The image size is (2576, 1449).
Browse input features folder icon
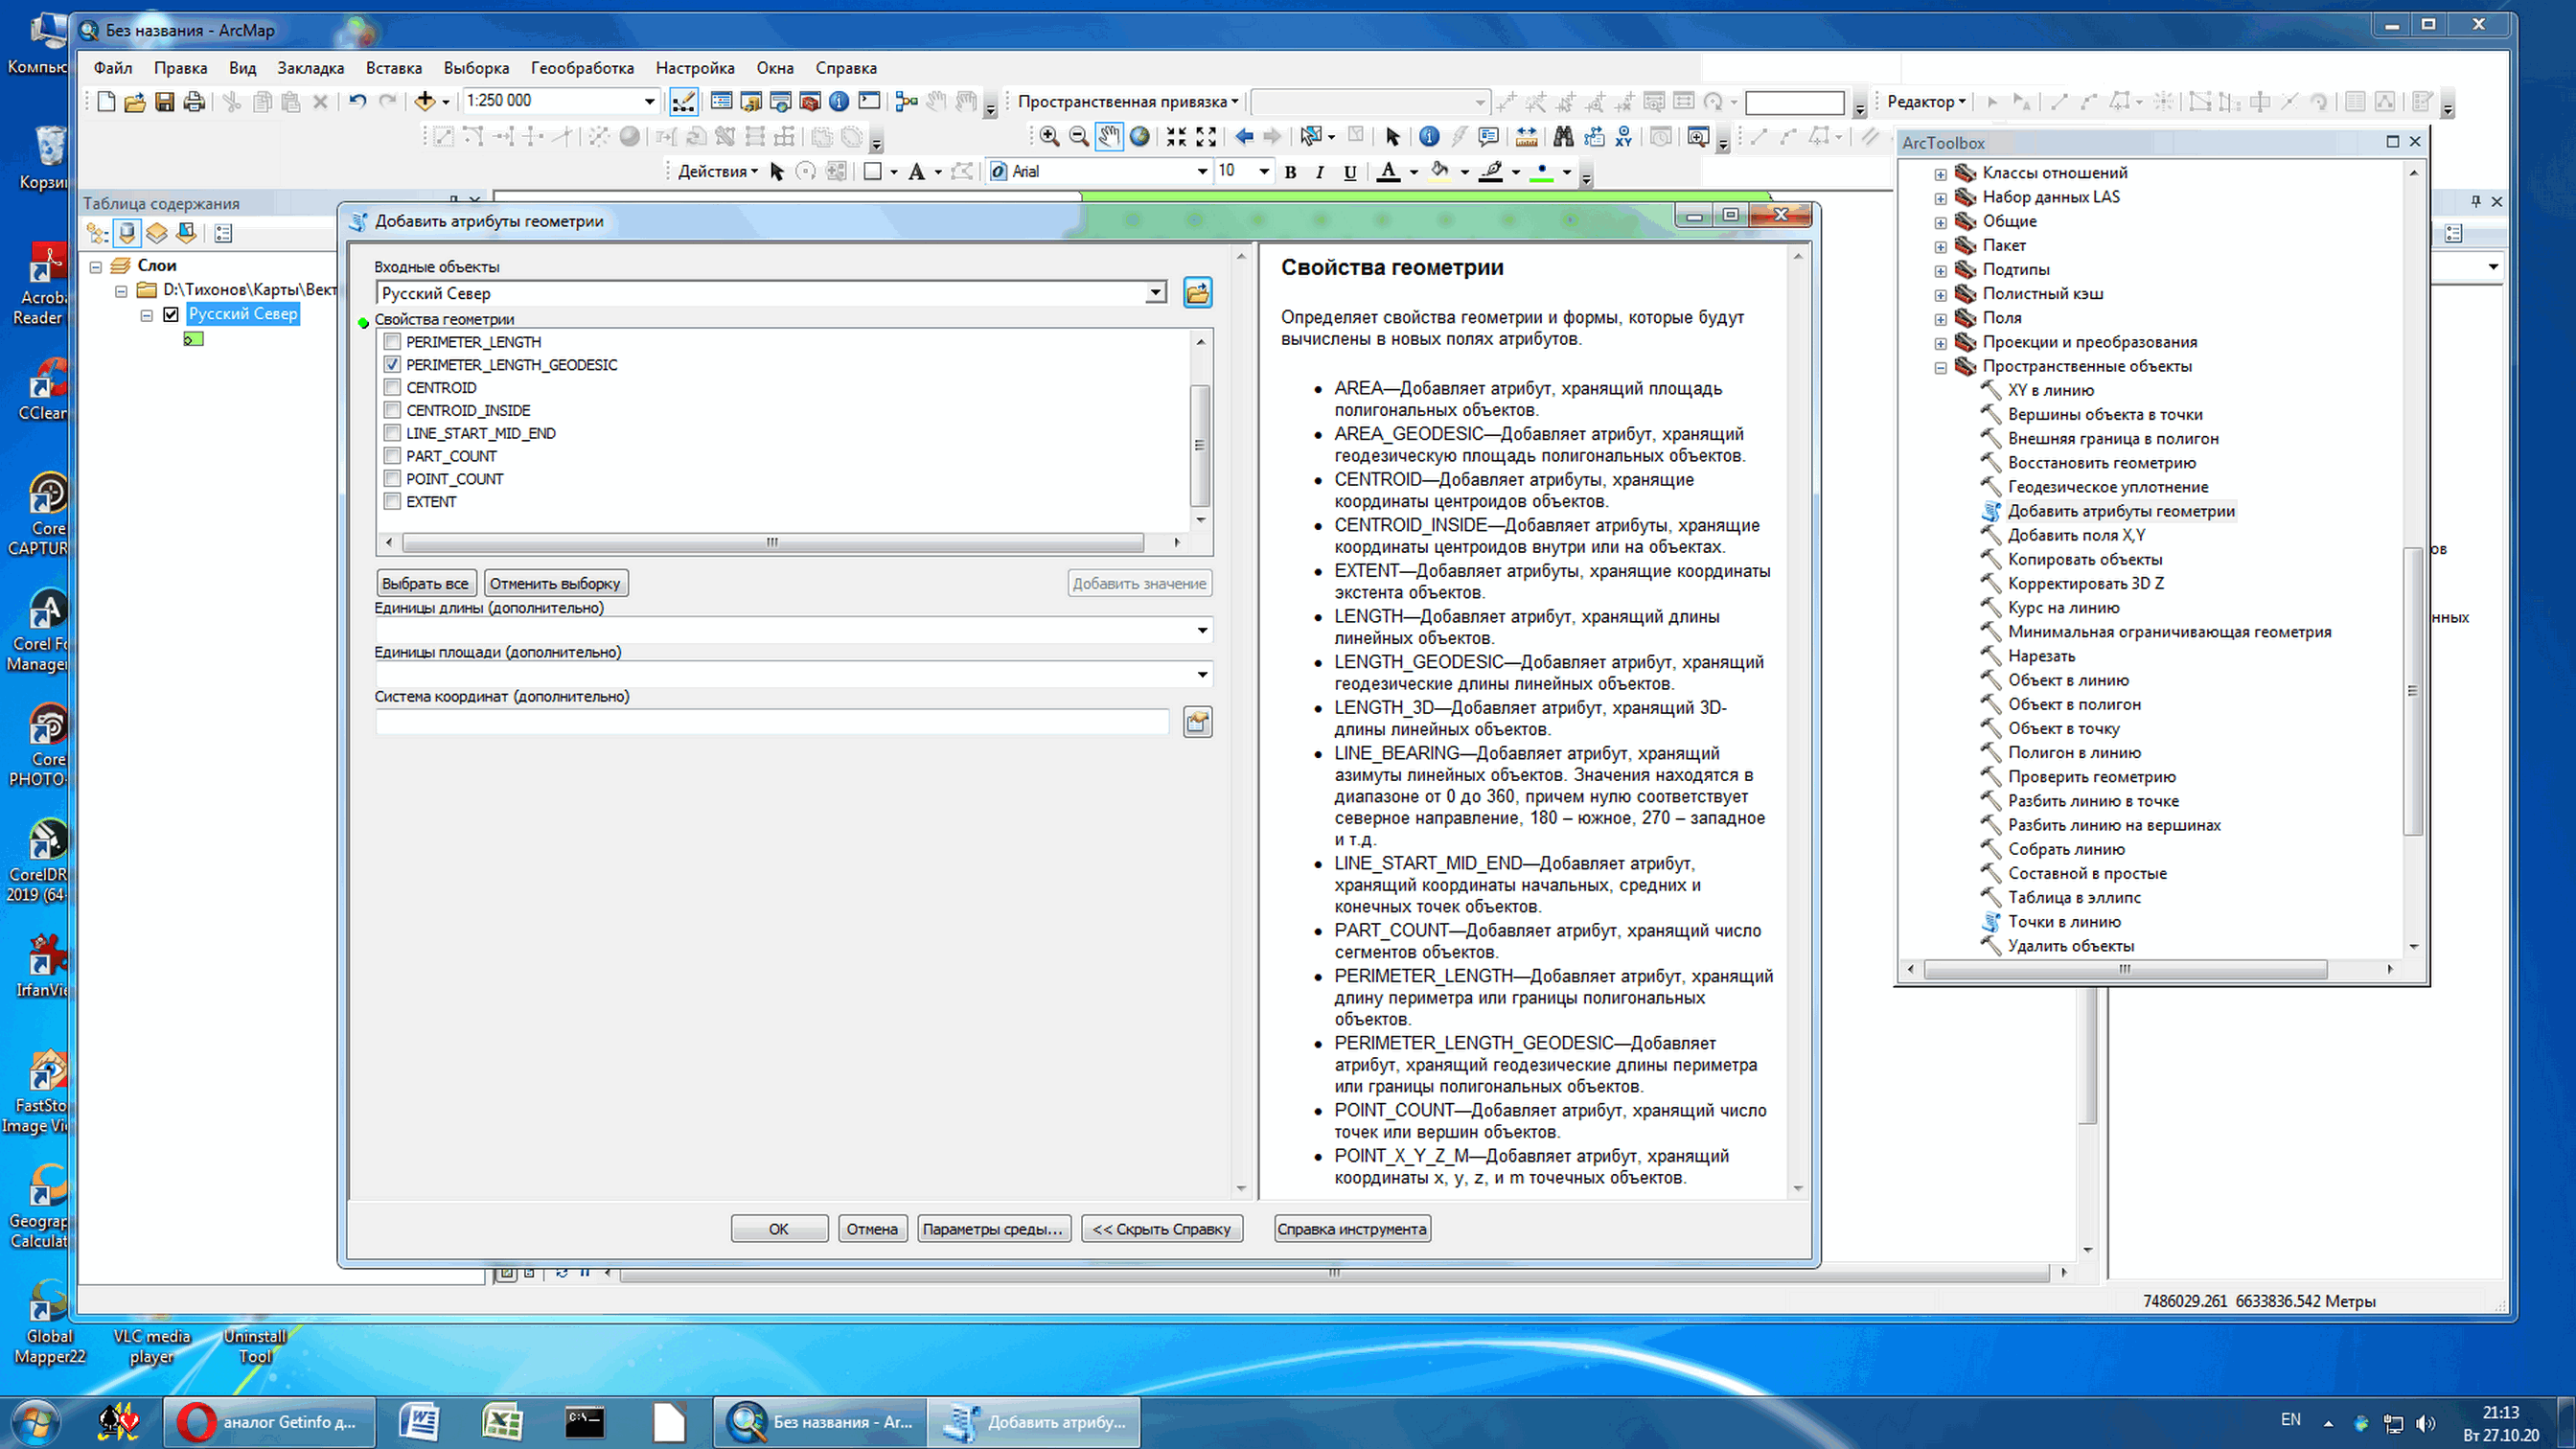[x=1197, y=293]
